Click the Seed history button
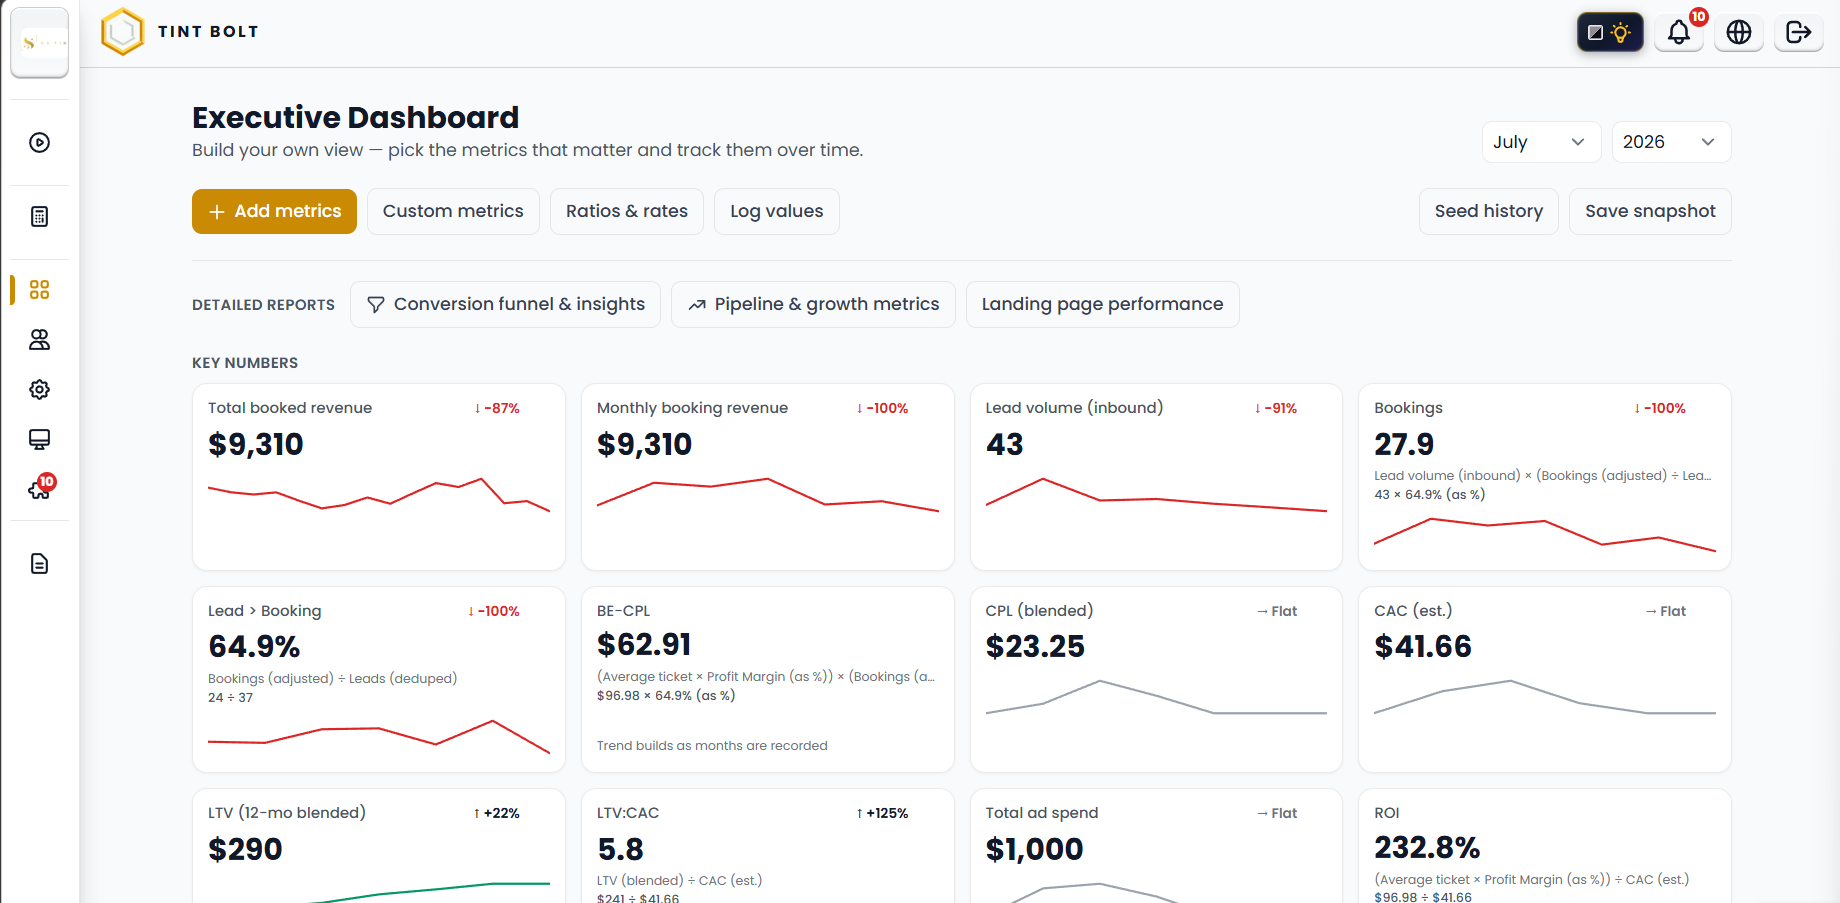The image size is (1840, 903). point(1489,211)
